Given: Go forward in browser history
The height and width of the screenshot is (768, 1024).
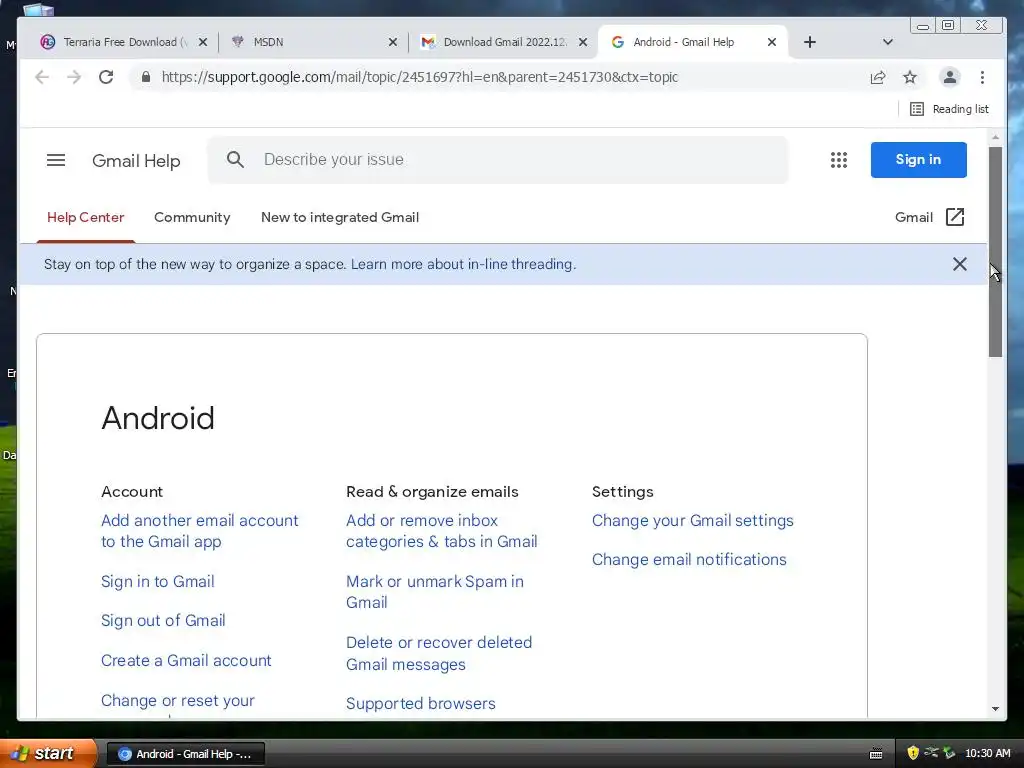Looking at the screenshot, I should coord(74,77).
